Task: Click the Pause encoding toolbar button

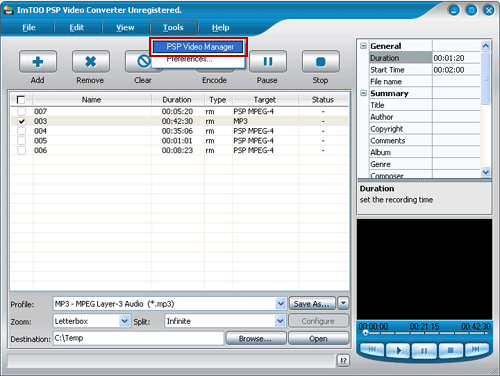Action: [x=268, y=62]
